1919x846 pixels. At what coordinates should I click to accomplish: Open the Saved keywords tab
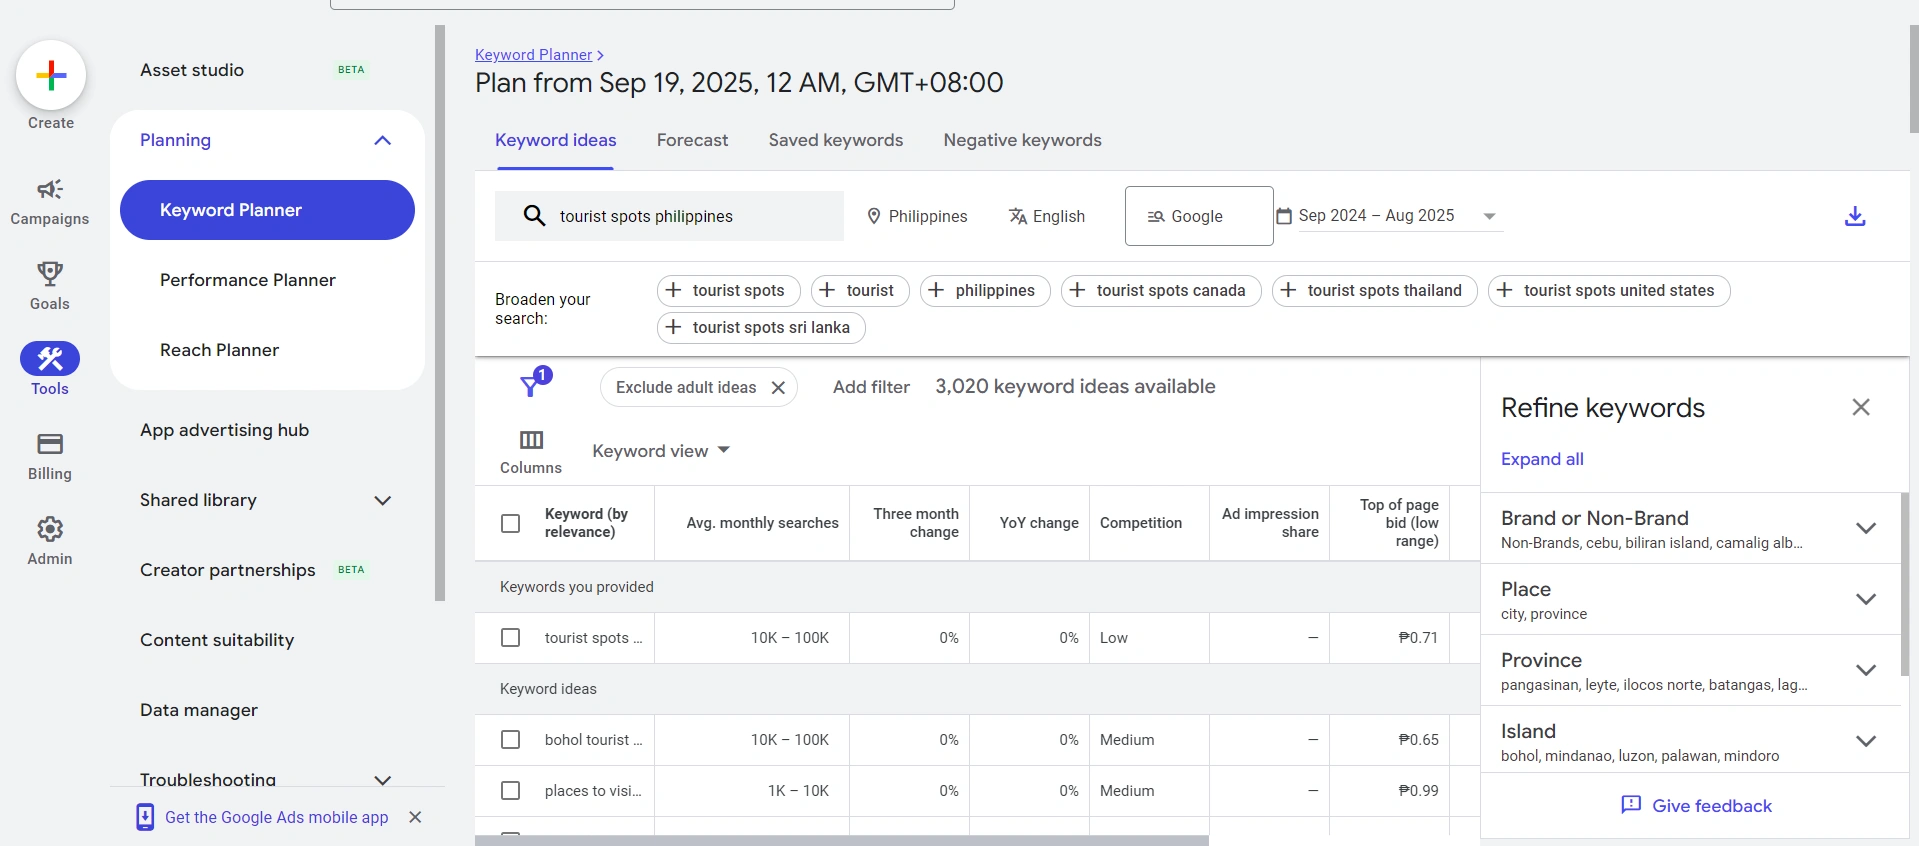pos(835,140)
